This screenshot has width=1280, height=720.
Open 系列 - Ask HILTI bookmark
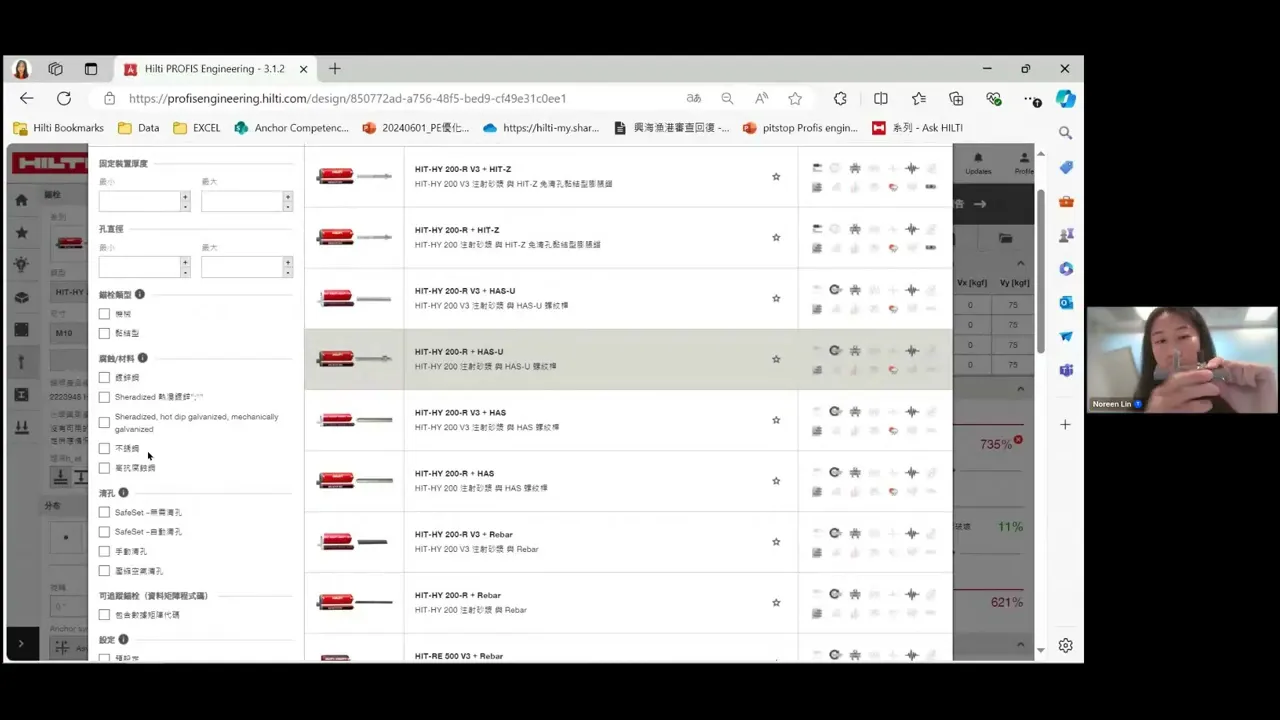pyautogui.click(x=918, y=128)
